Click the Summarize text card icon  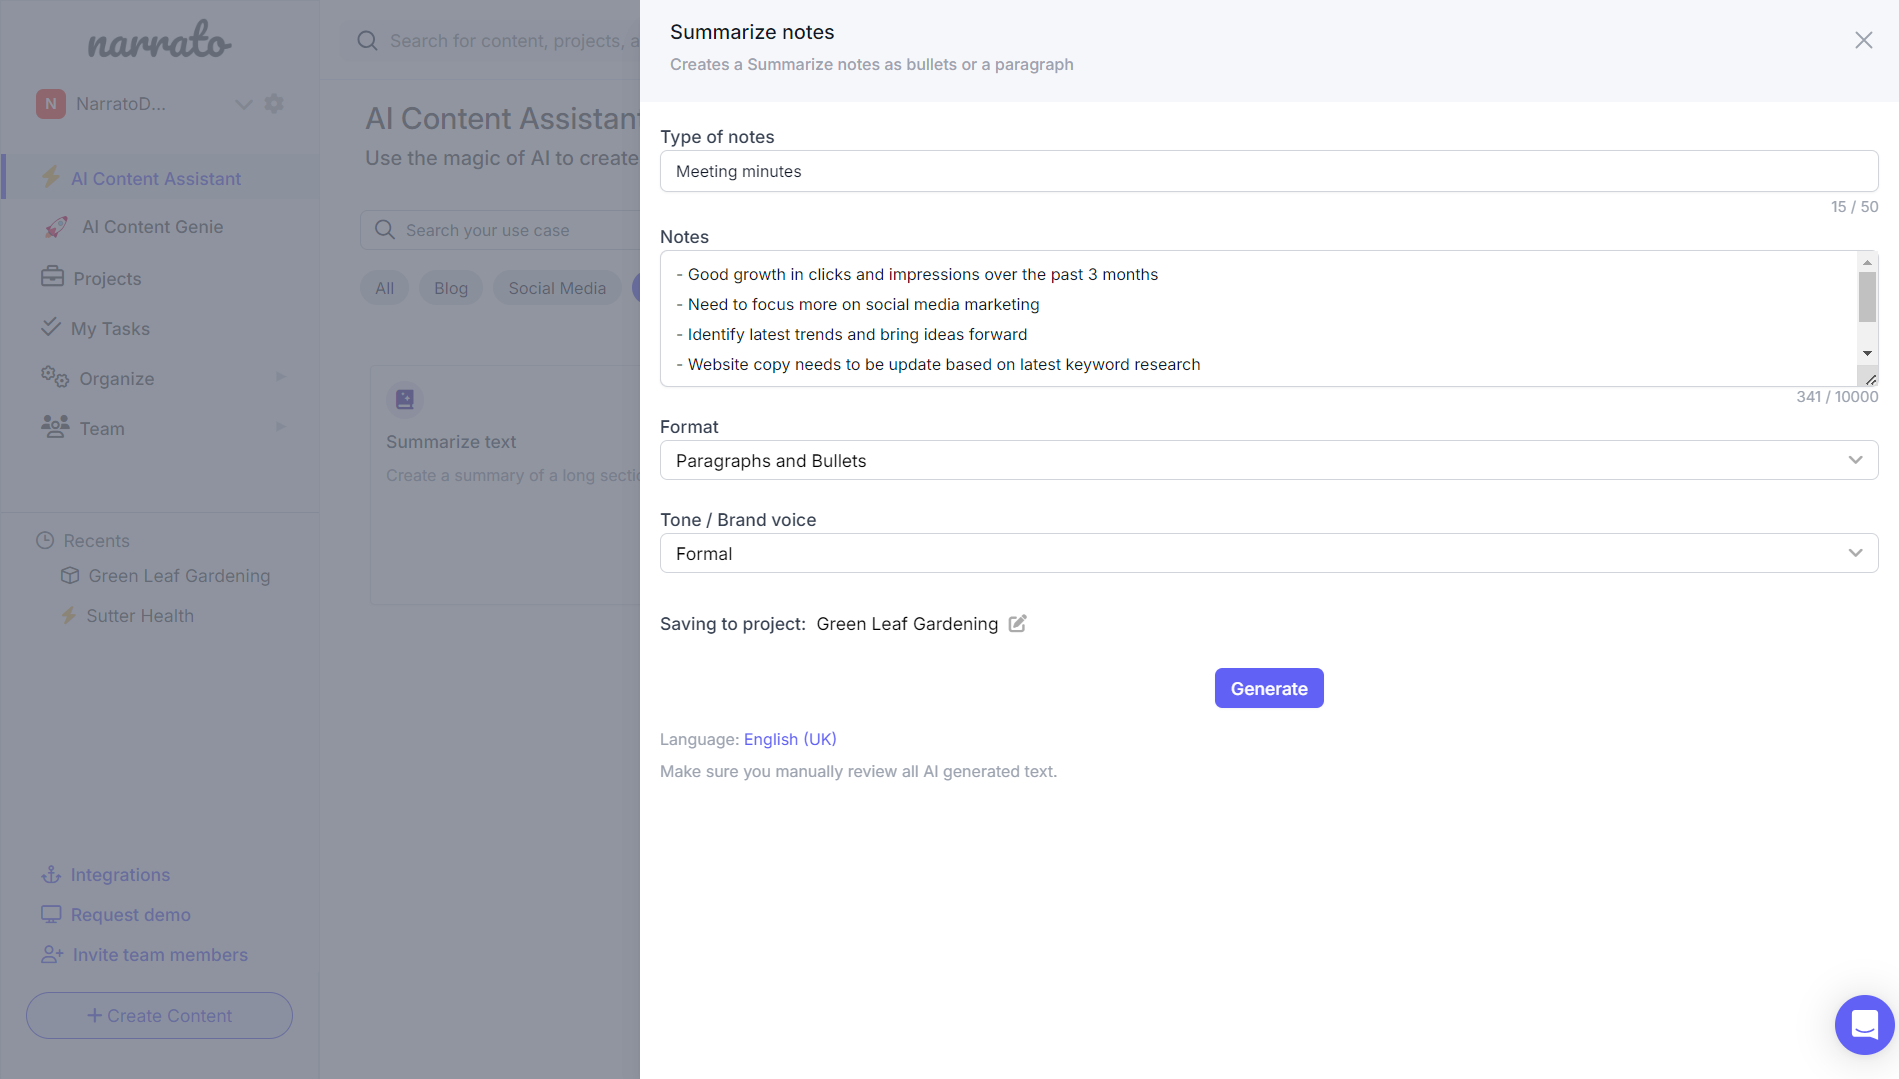(405, 399)
